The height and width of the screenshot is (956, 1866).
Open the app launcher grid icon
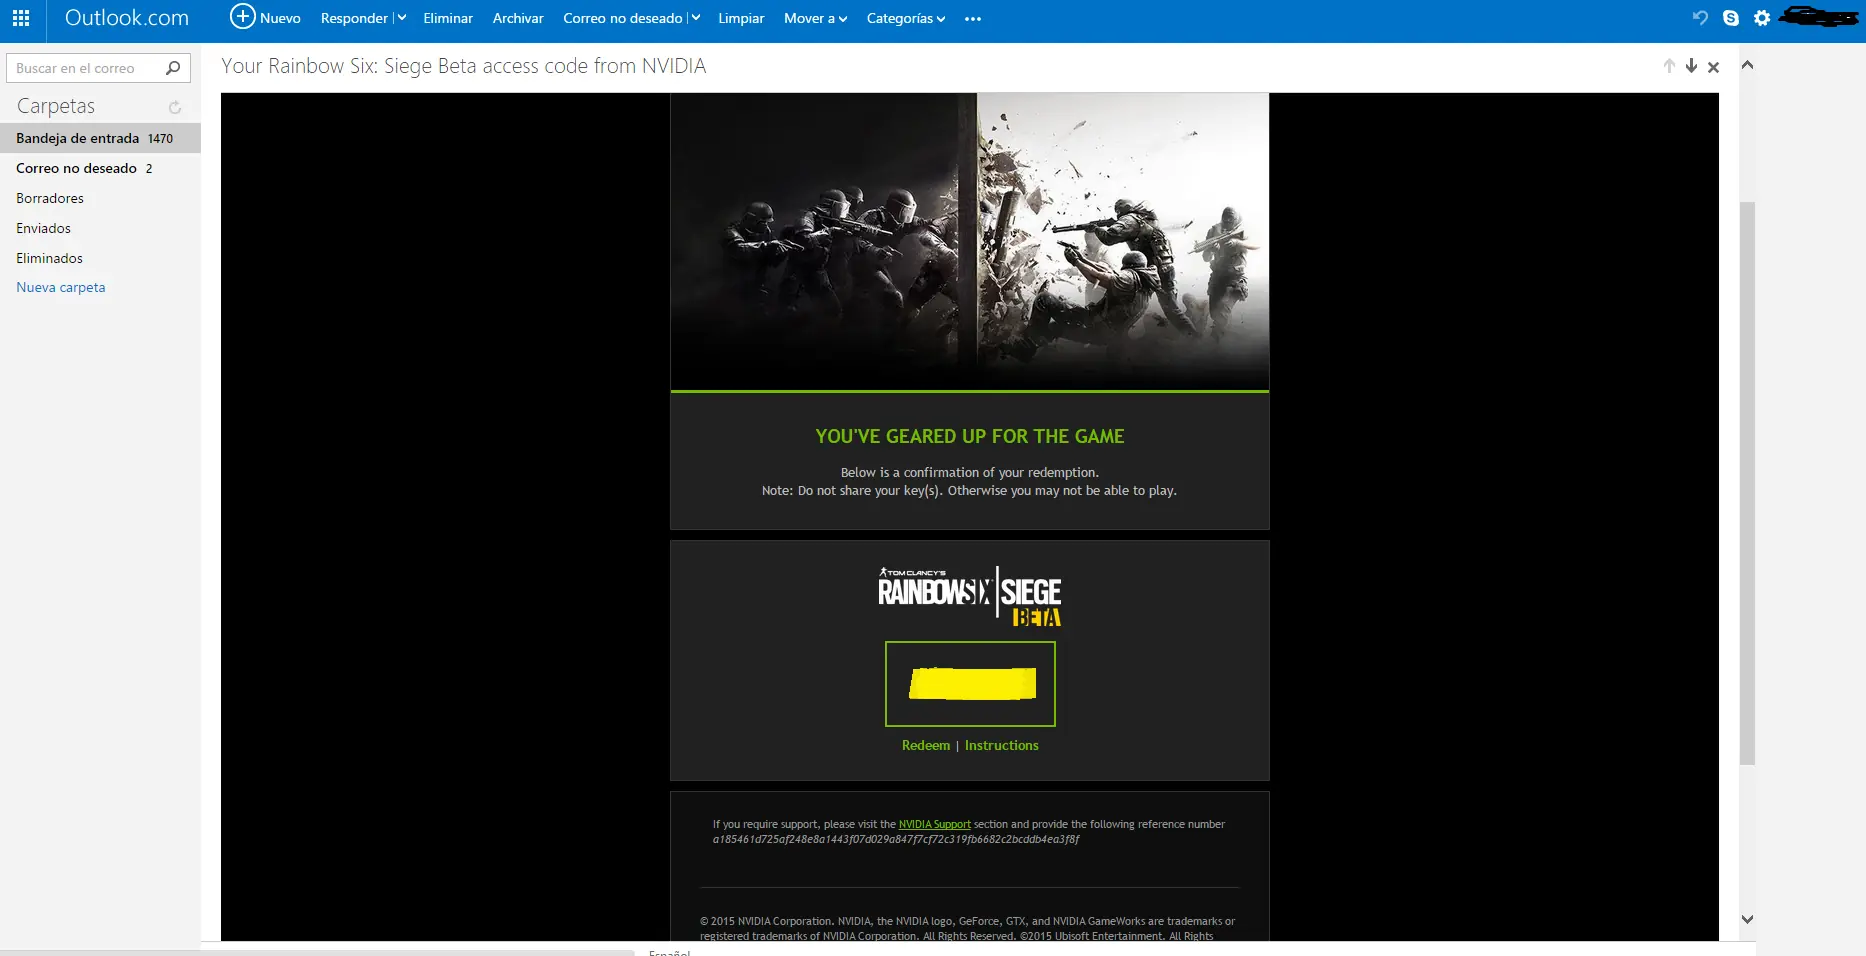pos(21,18)
